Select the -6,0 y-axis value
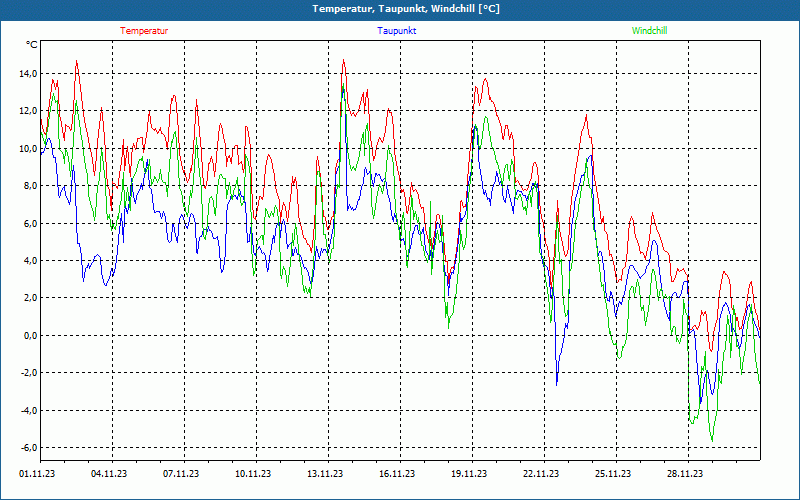 (x=29, y=447)
